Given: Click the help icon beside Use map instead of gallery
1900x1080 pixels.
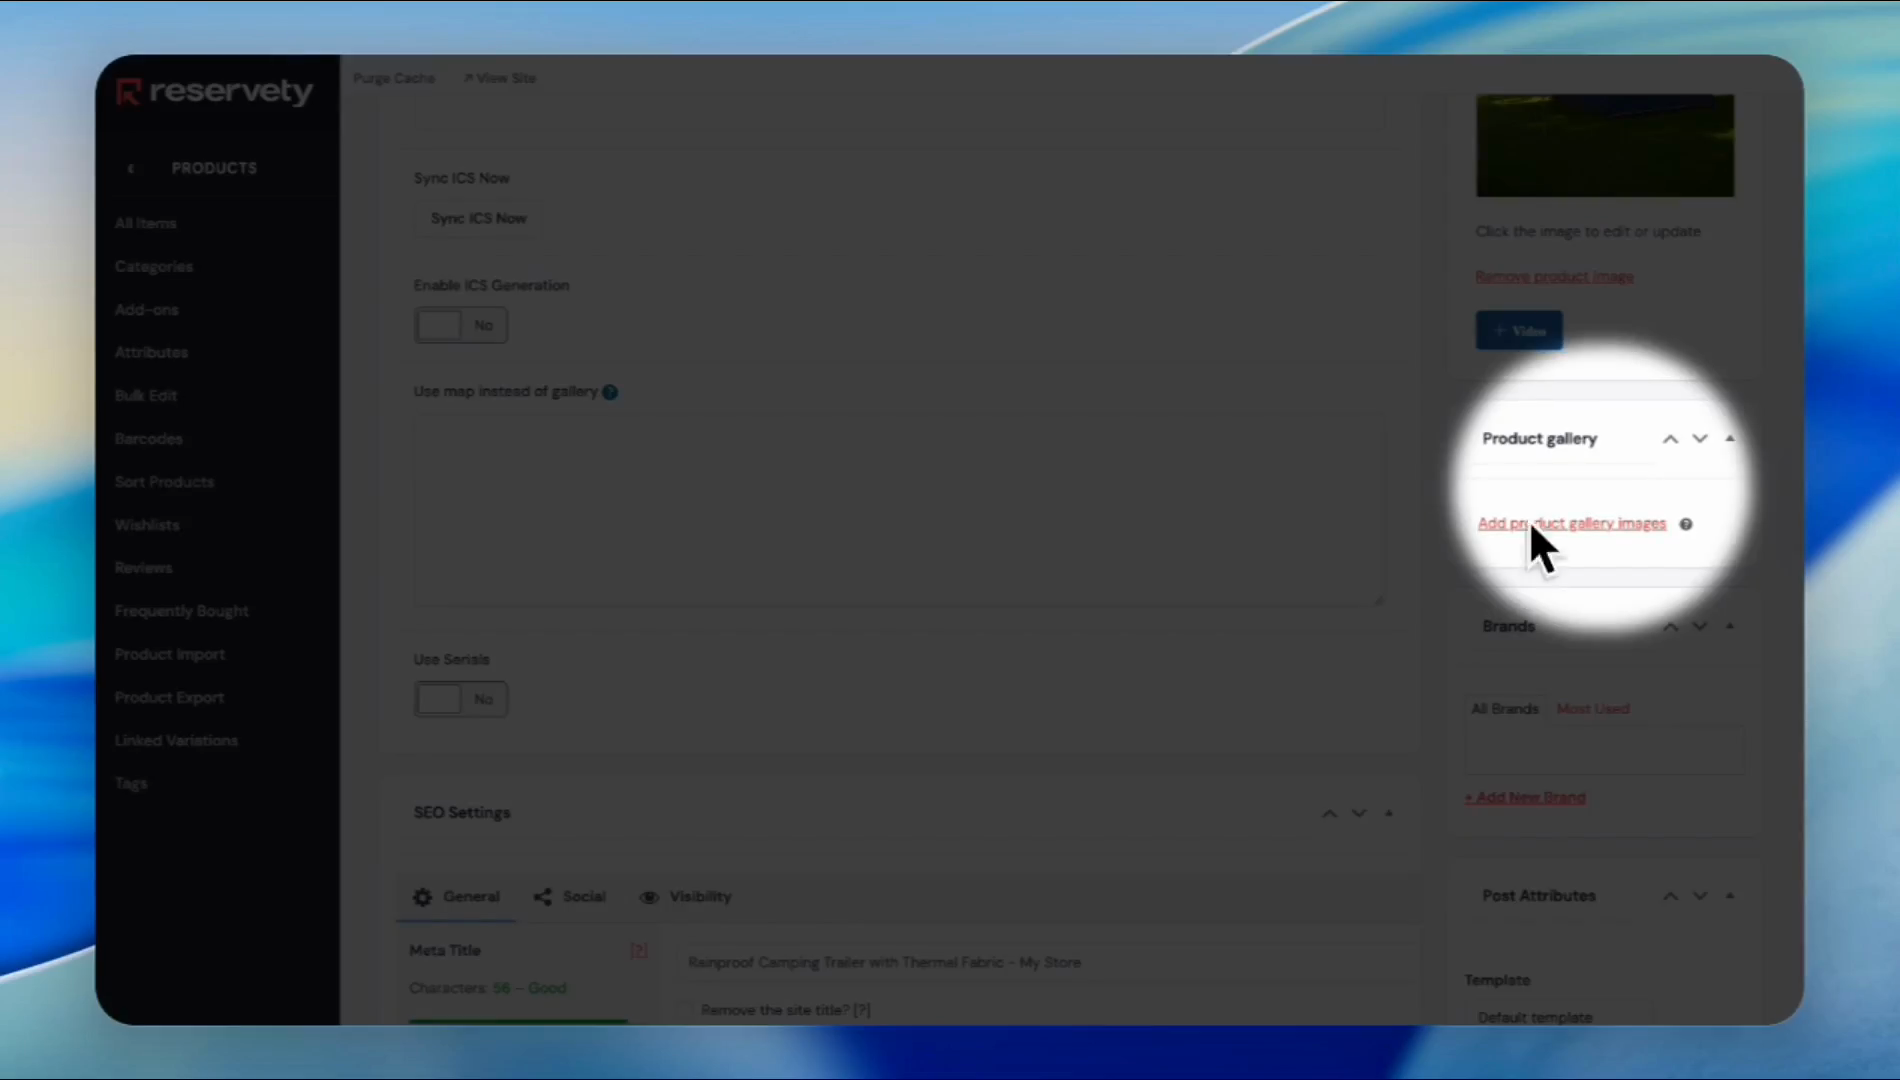Looking at the screenshot, I should coord(610,392).
